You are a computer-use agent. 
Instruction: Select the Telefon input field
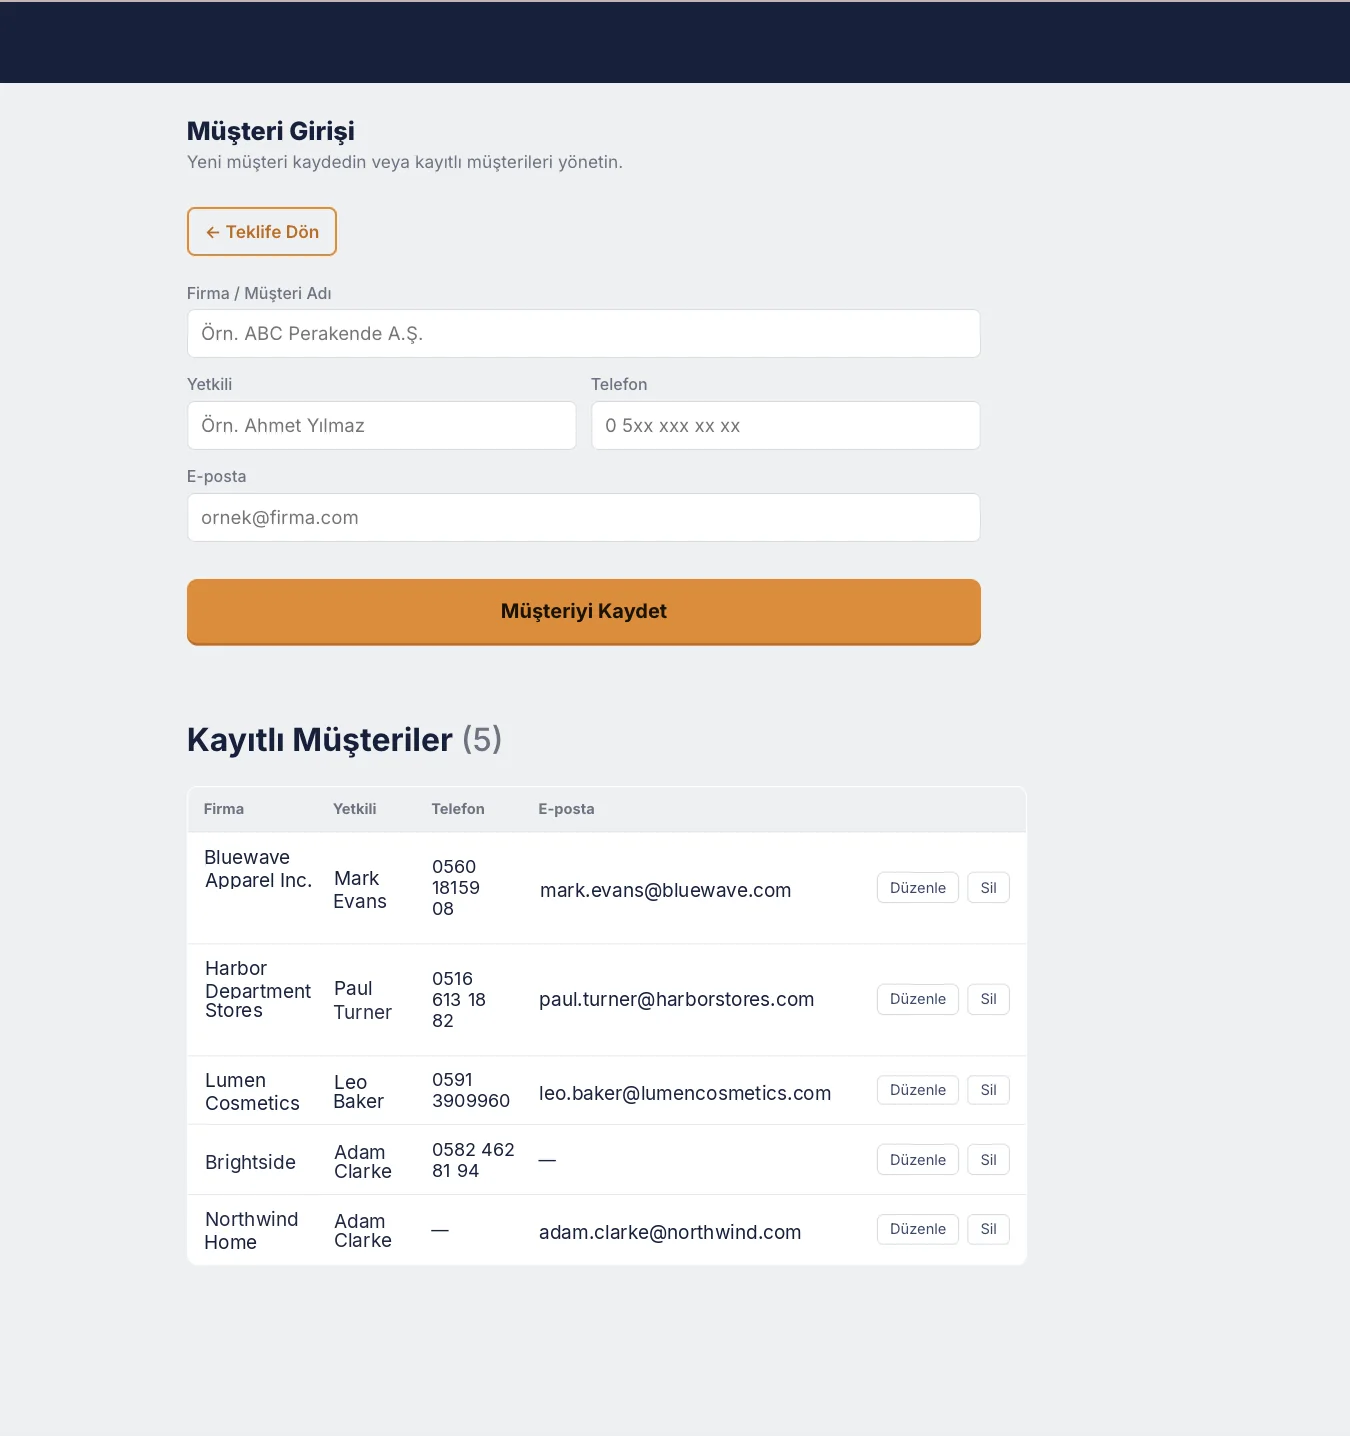[786, 425]
